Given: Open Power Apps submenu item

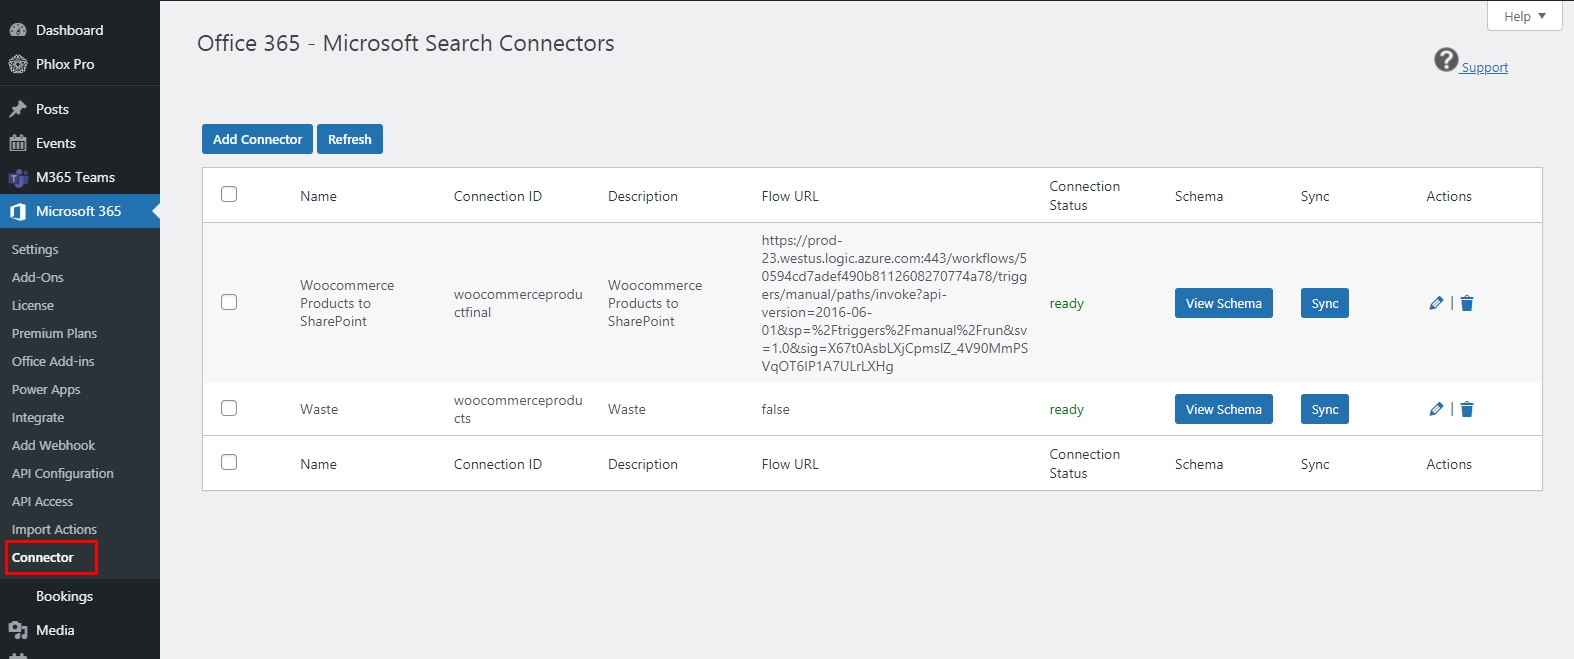Looking at the screenshot, I should (x=46, y=390).
